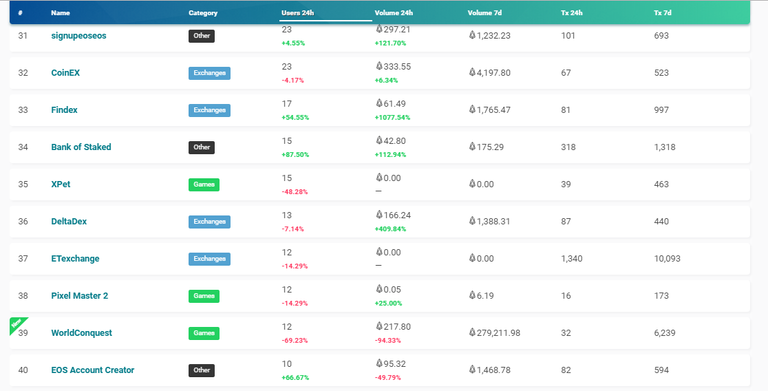The width and height of the screenshot is (768, 391).
Task: Click EOS icon beside 95.32 volume
Action: click(379, 364)
